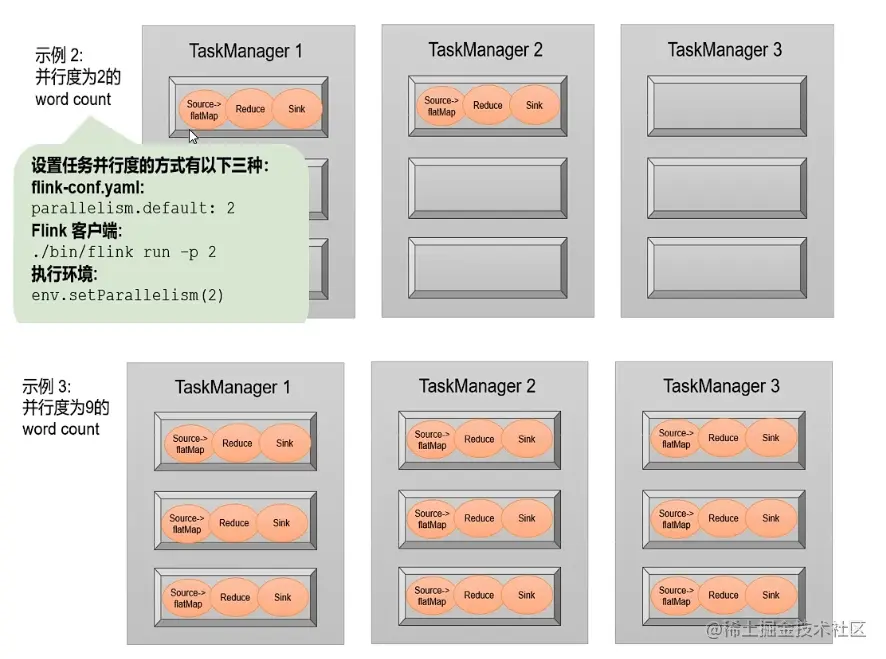The width and height of the screenshot is (886, 659).
Task: Select empty bottom slot of example 2 TaskManager 2
Action: tap(488, 268)
